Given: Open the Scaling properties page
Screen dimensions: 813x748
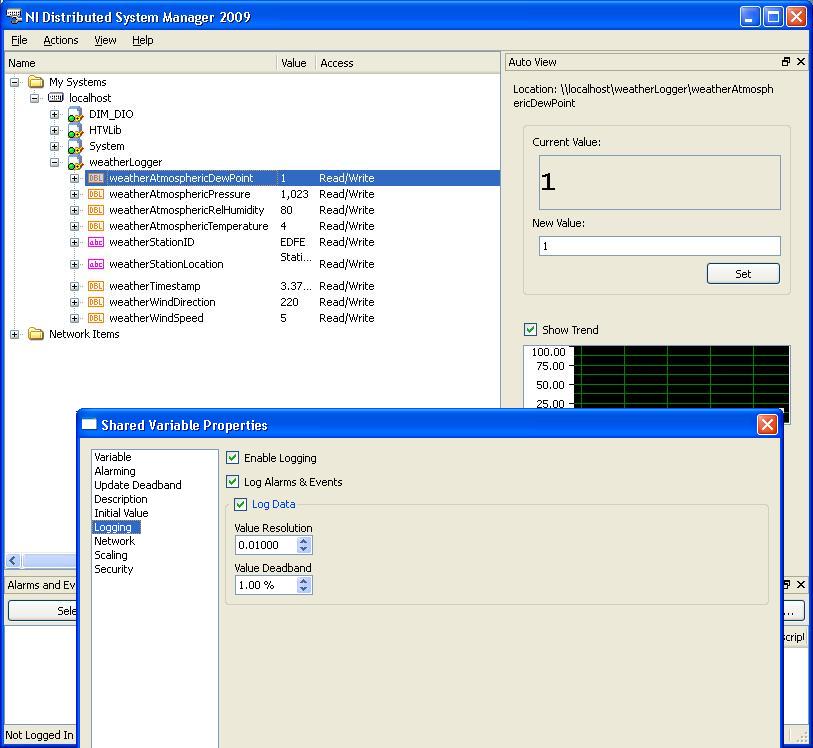Looking at the screenshot, I should pos(110,555).
